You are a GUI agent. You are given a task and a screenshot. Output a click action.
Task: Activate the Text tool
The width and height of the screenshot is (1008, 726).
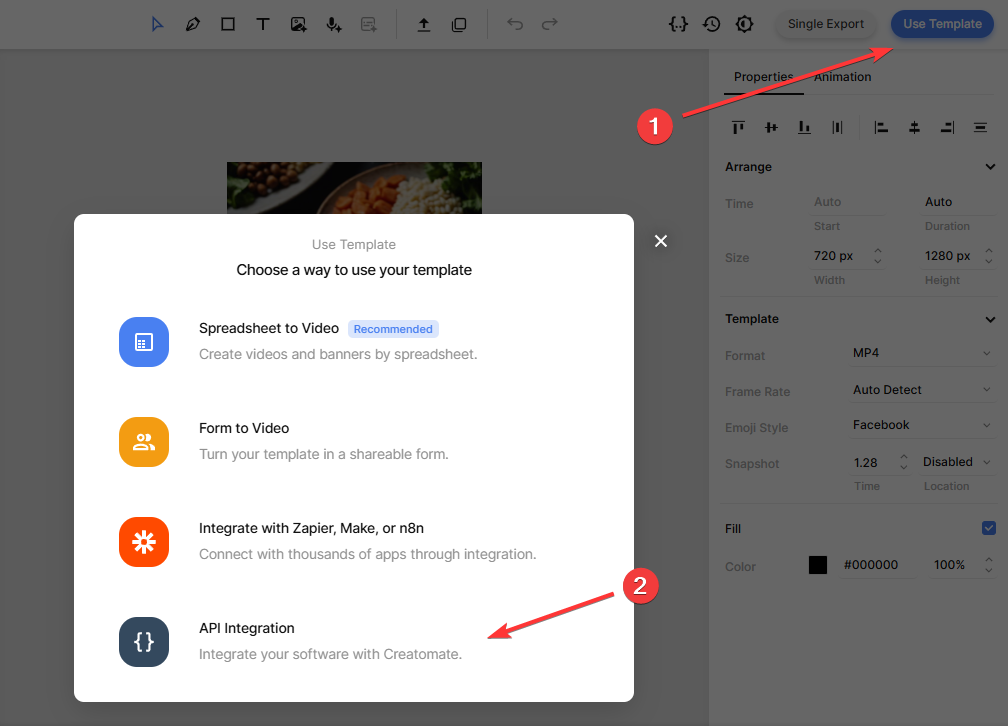(263, 24)
